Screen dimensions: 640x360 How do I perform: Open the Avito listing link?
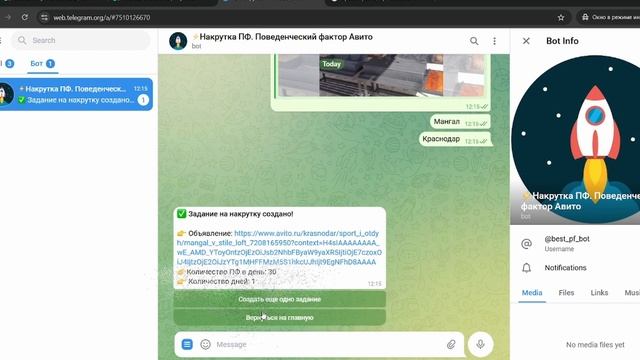pyautogui.click(x=279, y=248)
